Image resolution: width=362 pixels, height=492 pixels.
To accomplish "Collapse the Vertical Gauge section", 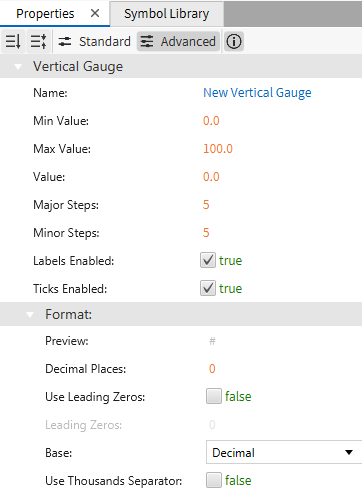I will 18,67.
